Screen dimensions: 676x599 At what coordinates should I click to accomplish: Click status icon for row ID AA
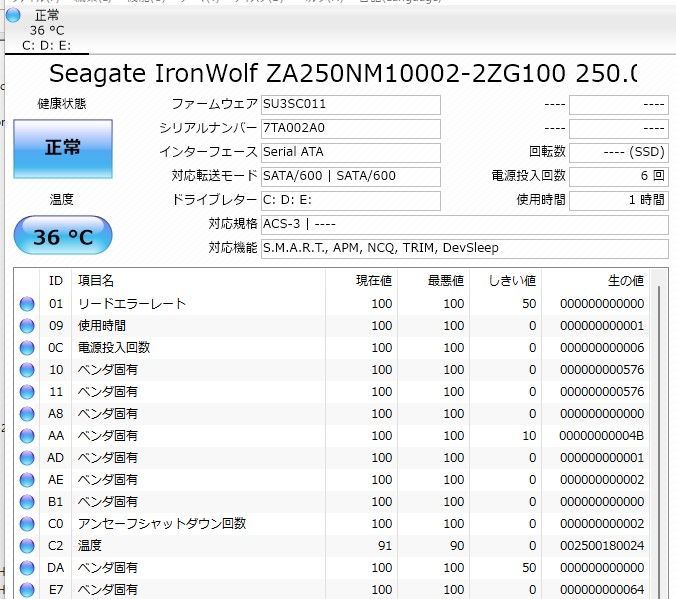coord(27,436)
